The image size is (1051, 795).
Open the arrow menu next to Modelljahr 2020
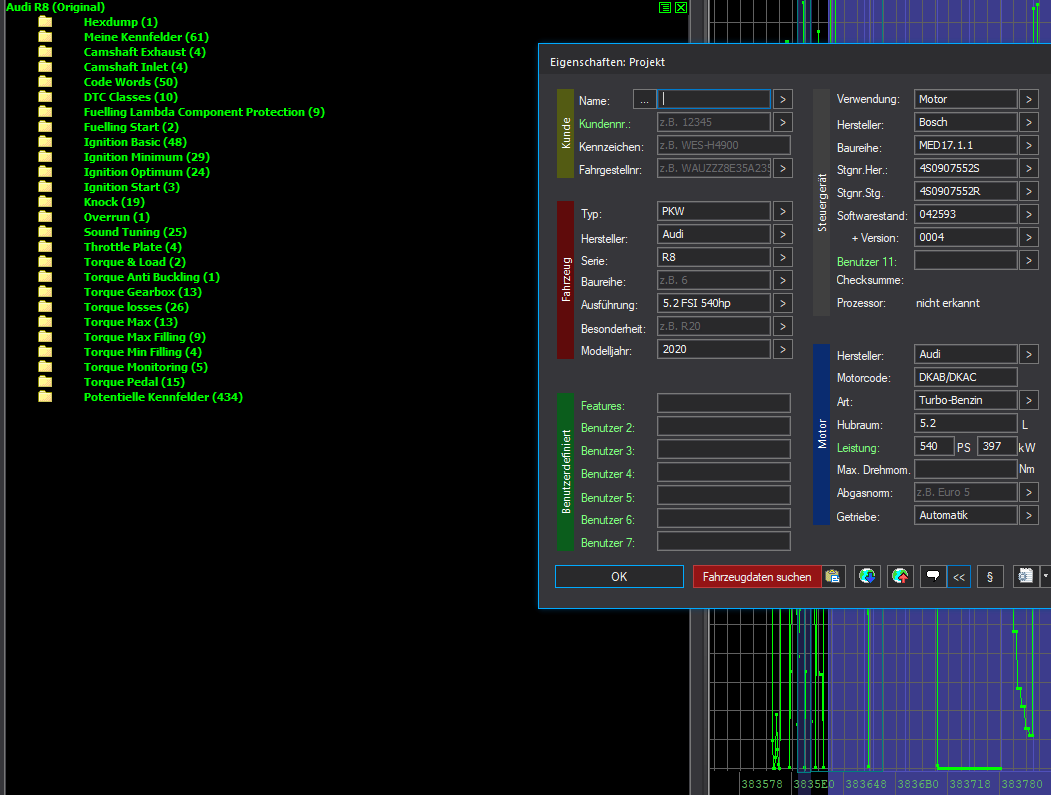pos(782,349)
